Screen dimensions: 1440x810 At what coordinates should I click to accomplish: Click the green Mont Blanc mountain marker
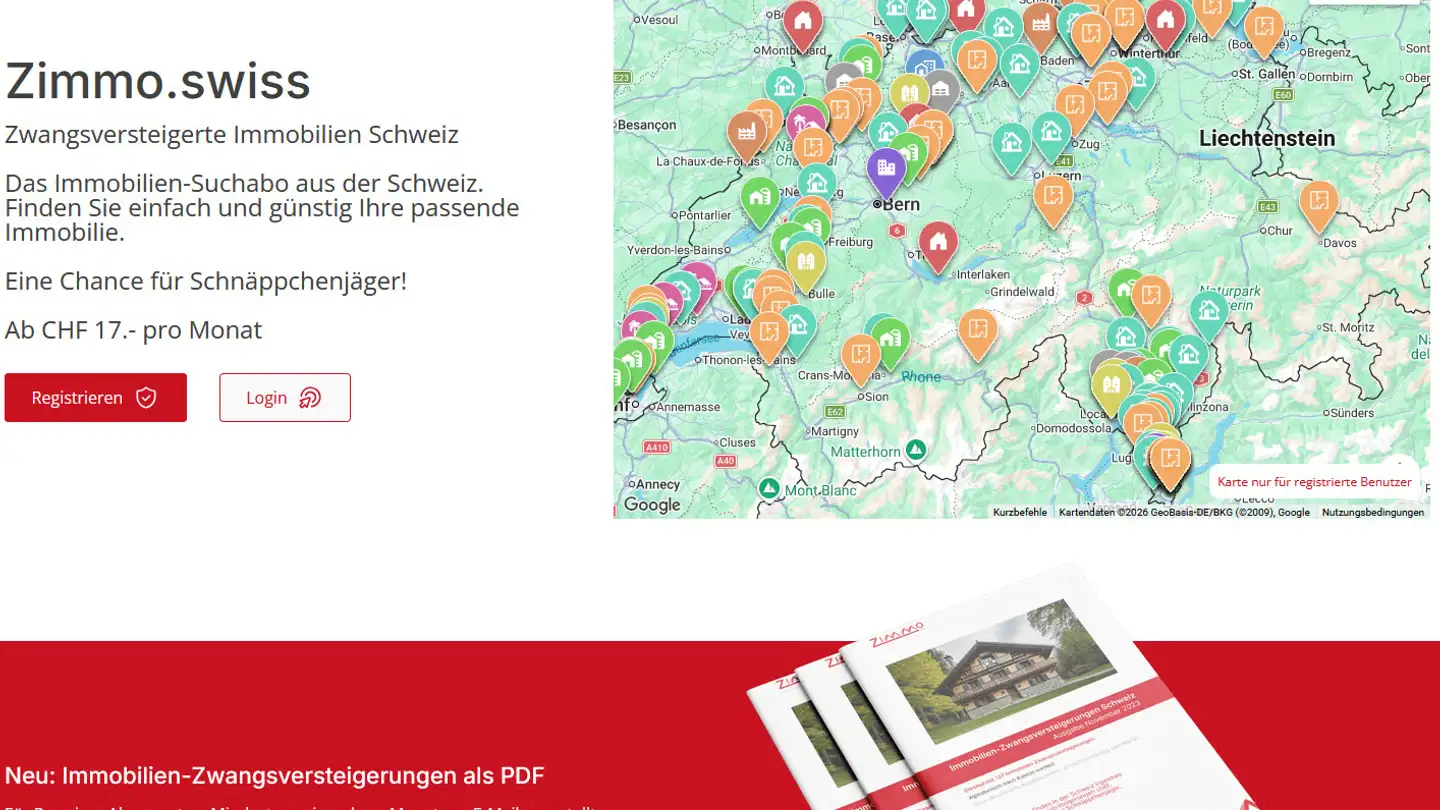769,489
